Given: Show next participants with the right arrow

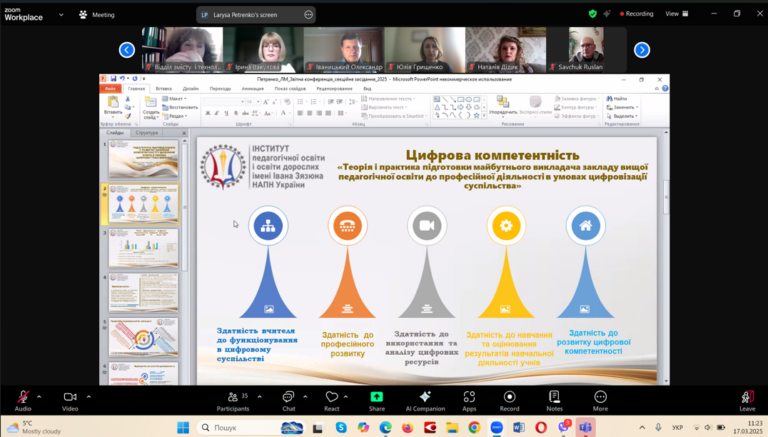Looking at the screenshot, I should tap(642, 50).
